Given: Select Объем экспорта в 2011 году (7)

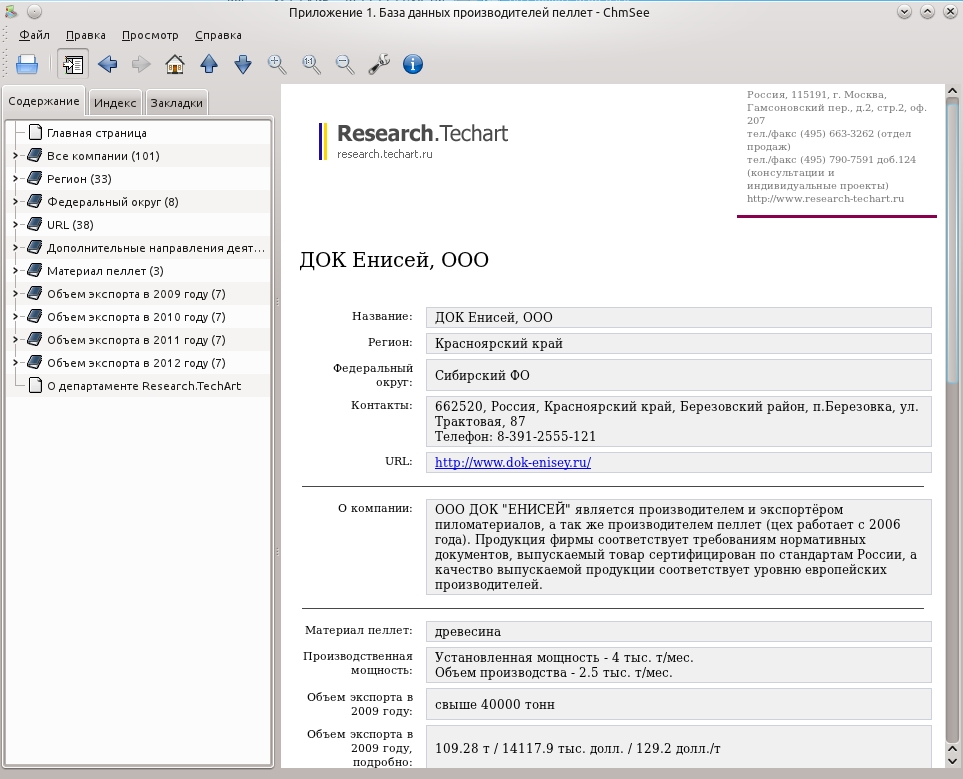Looking at the screenshot, I should coord(136,340).
